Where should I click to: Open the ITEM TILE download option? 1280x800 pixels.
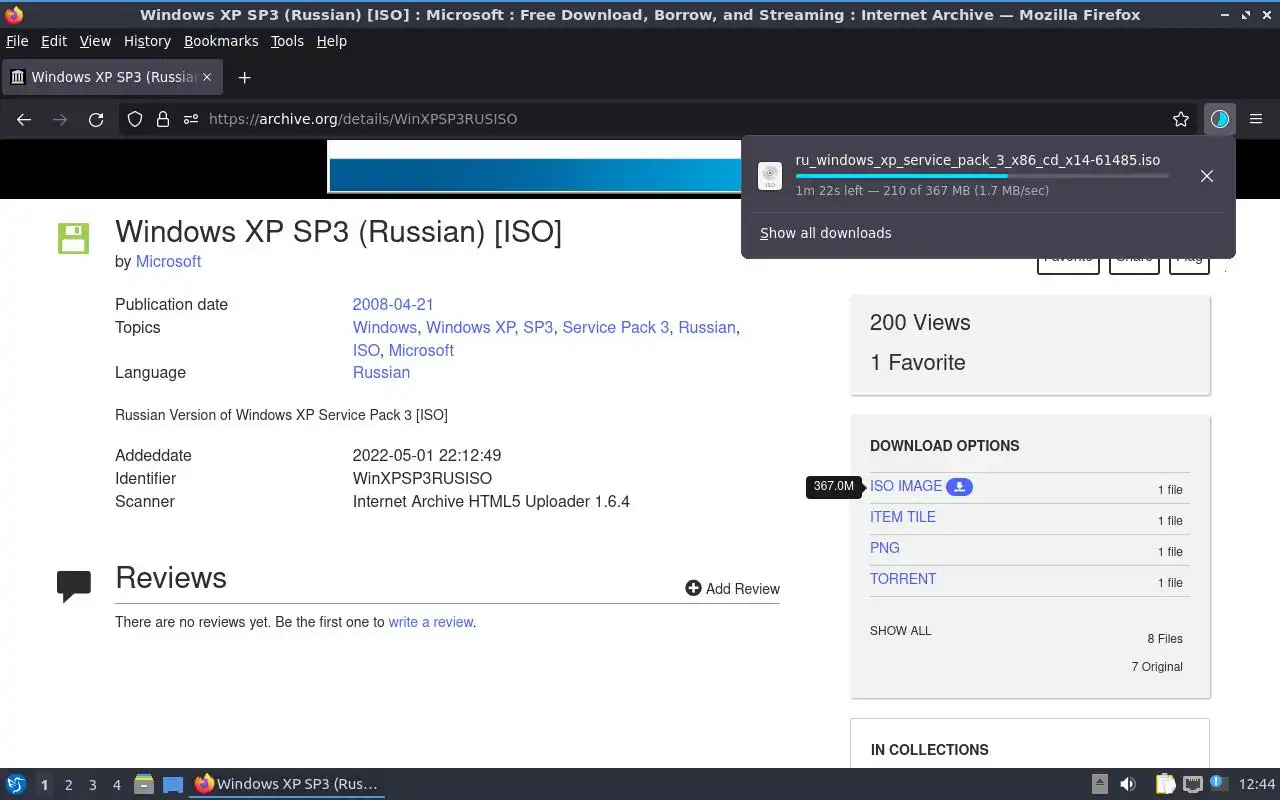point(903,517)
